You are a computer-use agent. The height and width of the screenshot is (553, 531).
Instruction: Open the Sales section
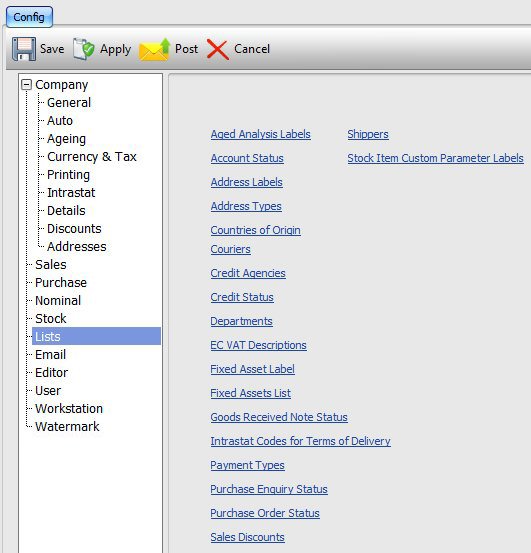(x=51, y=265)
